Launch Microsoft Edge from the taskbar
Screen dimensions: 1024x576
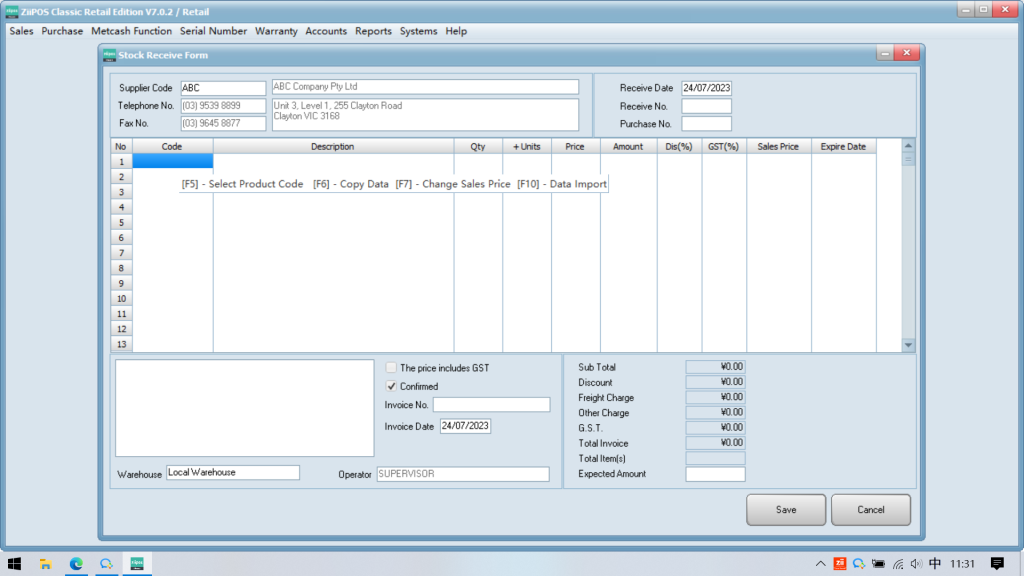click(x=76, y=563)
